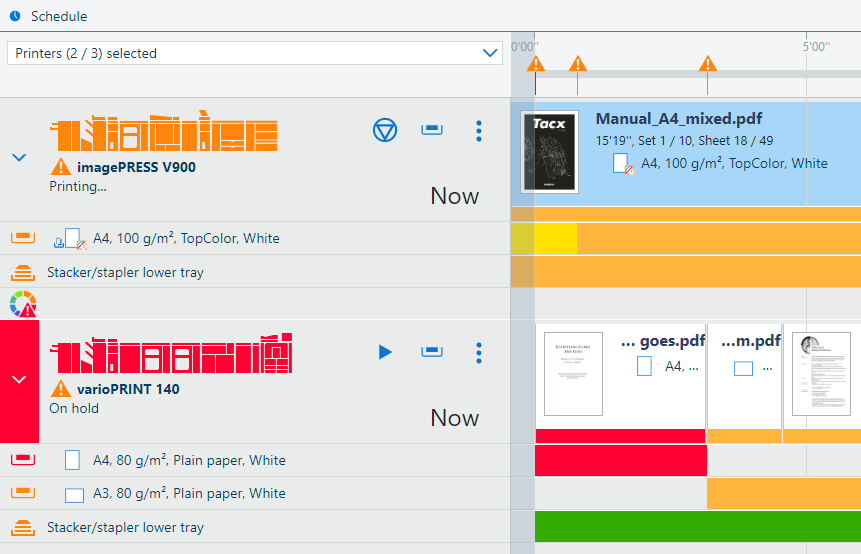The width and height of the screenshot is (861, 554).
Task: Select 'A4, 80 g/m², Plain paper, White' row text
Action: click(189, 460)
